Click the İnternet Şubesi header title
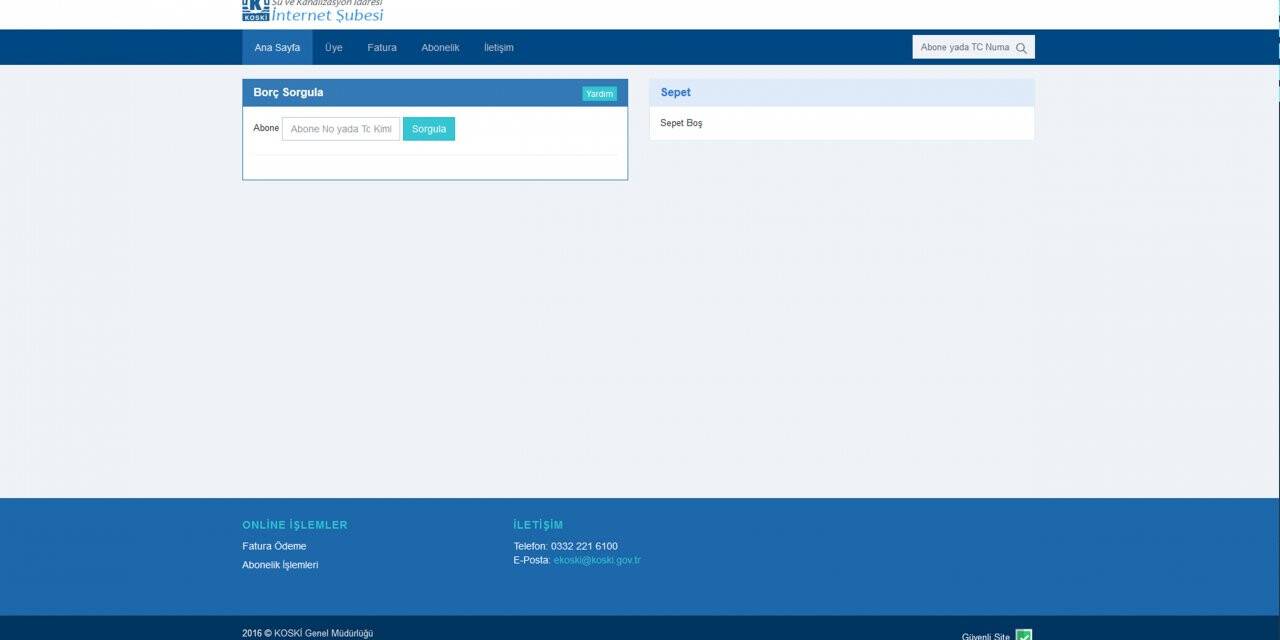This screenshot has height=640, width=1280. coord(328,15)
